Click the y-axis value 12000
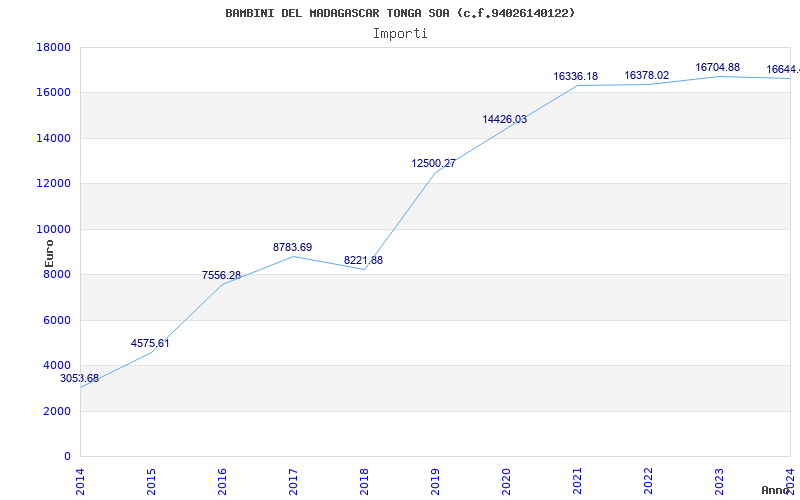 coord(53,184)
